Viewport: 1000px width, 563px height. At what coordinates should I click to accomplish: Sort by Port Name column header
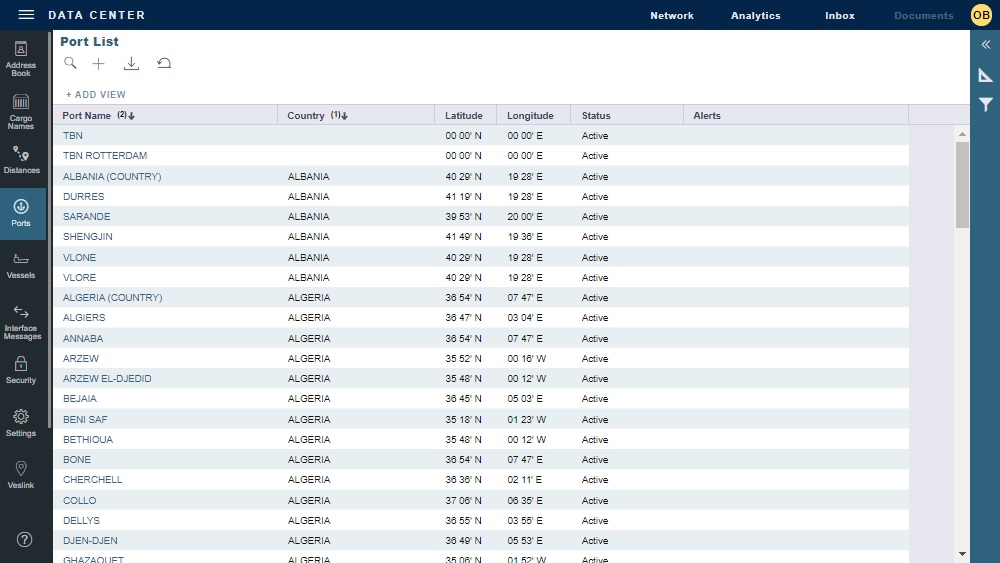click(87, 116)
